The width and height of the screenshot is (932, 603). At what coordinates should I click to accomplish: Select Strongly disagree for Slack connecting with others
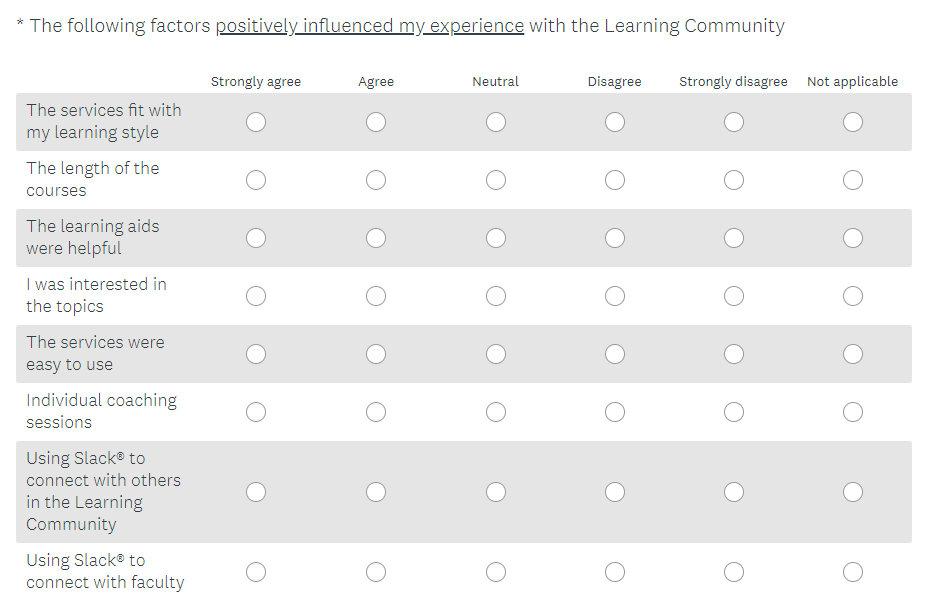pos(734,492)
